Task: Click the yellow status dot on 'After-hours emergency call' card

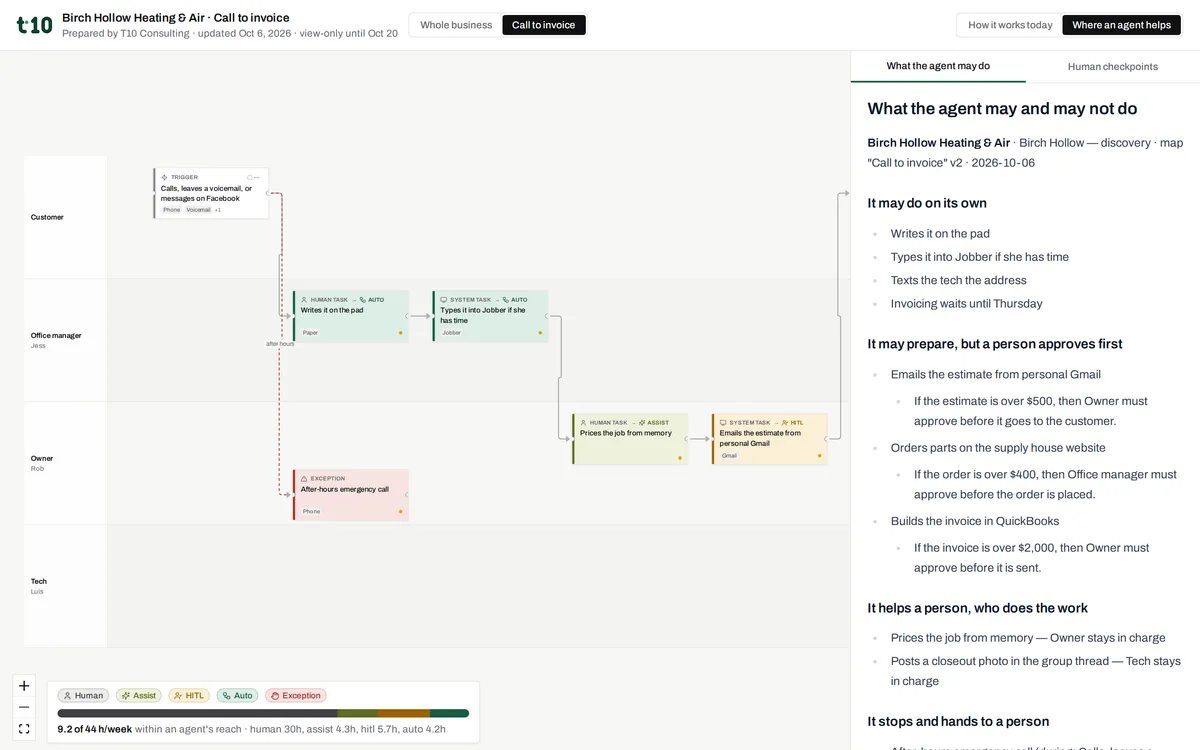Action: tap(400, 512)
